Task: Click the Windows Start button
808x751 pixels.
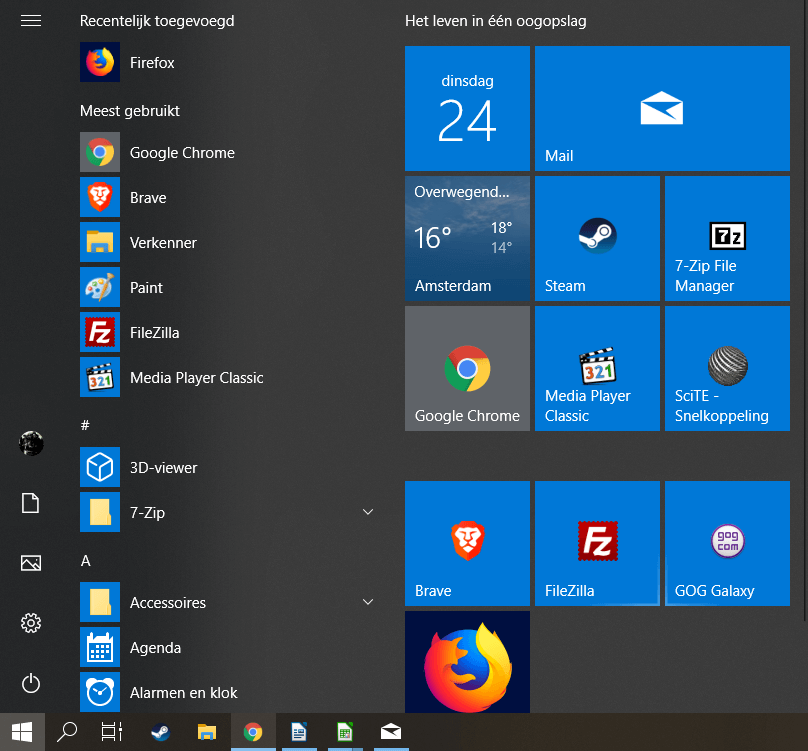Action: click(22, 732)
